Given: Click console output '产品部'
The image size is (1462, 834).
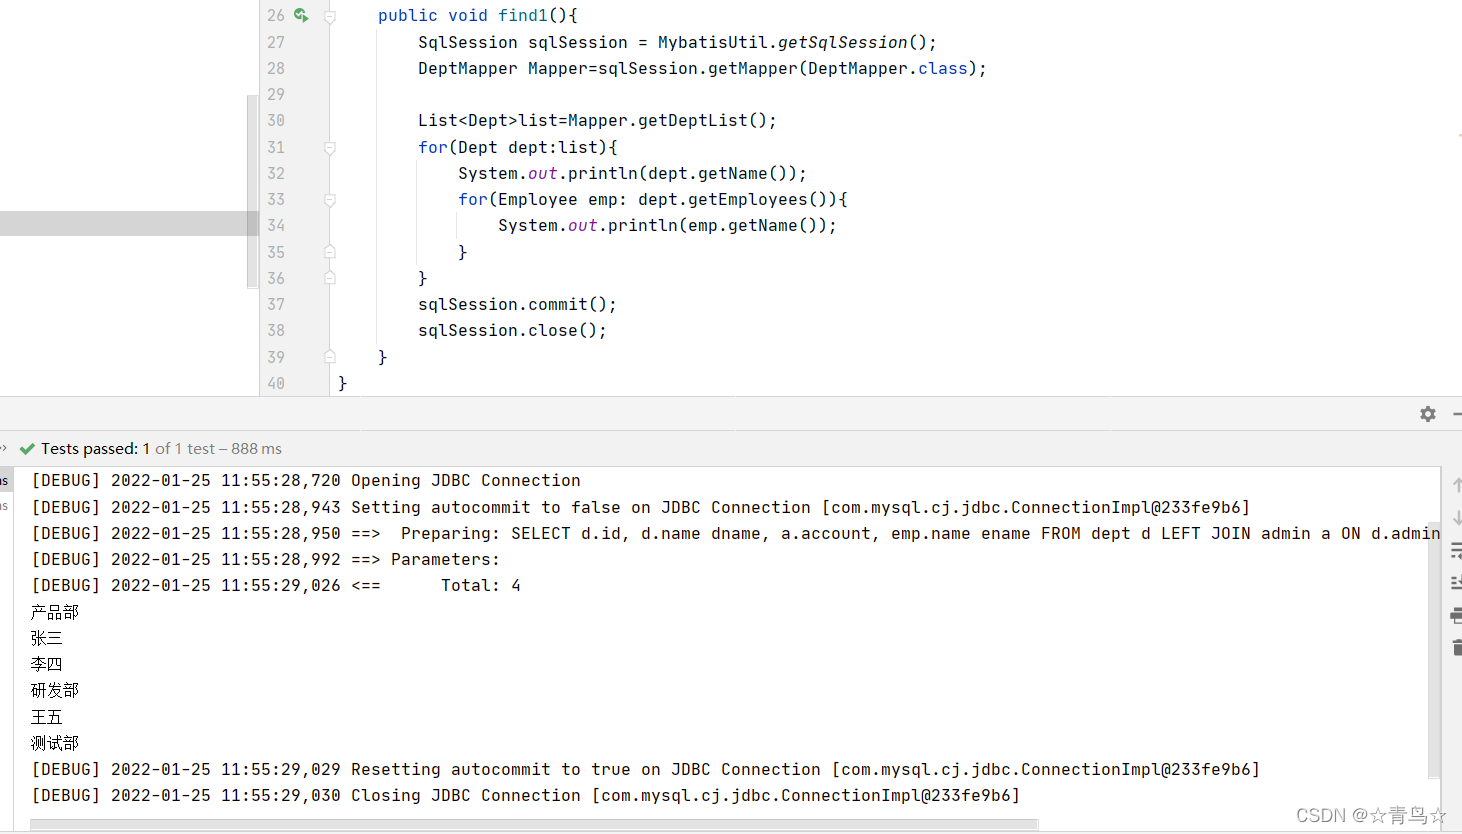Looking at the screenshot, I should click(55, 612).
